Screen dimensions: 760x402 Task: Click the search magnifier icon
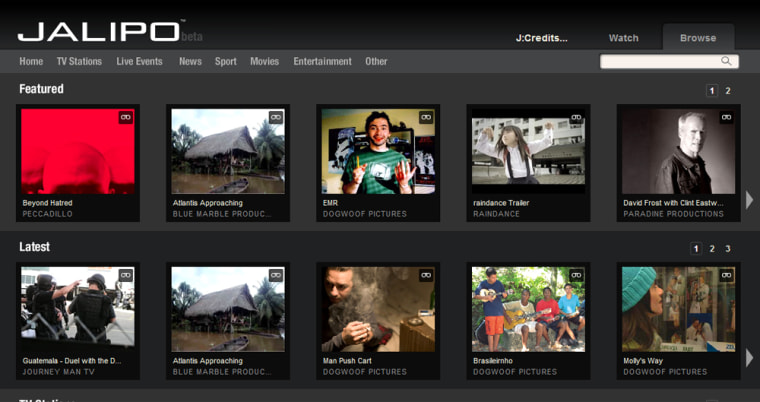point(726,61)
